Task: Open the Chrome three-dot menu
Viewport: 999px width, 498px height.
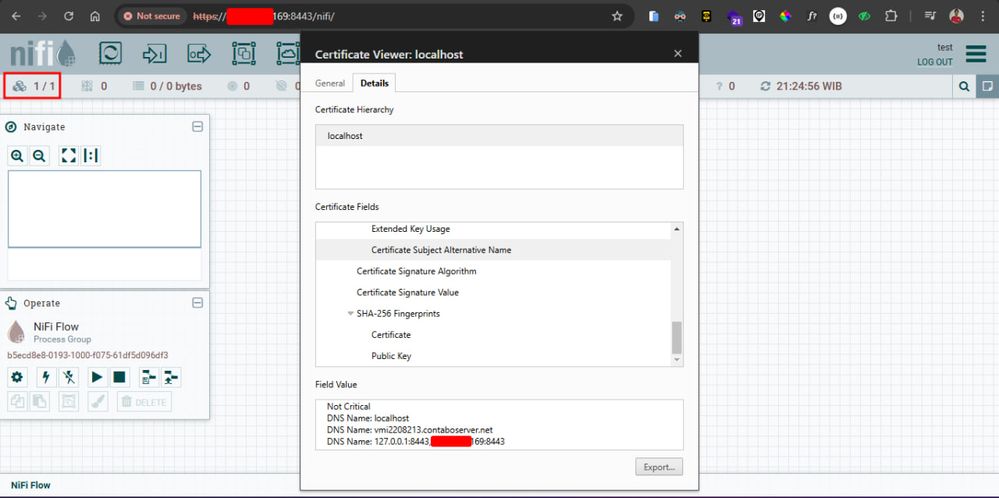Action: tap(982, 17)
